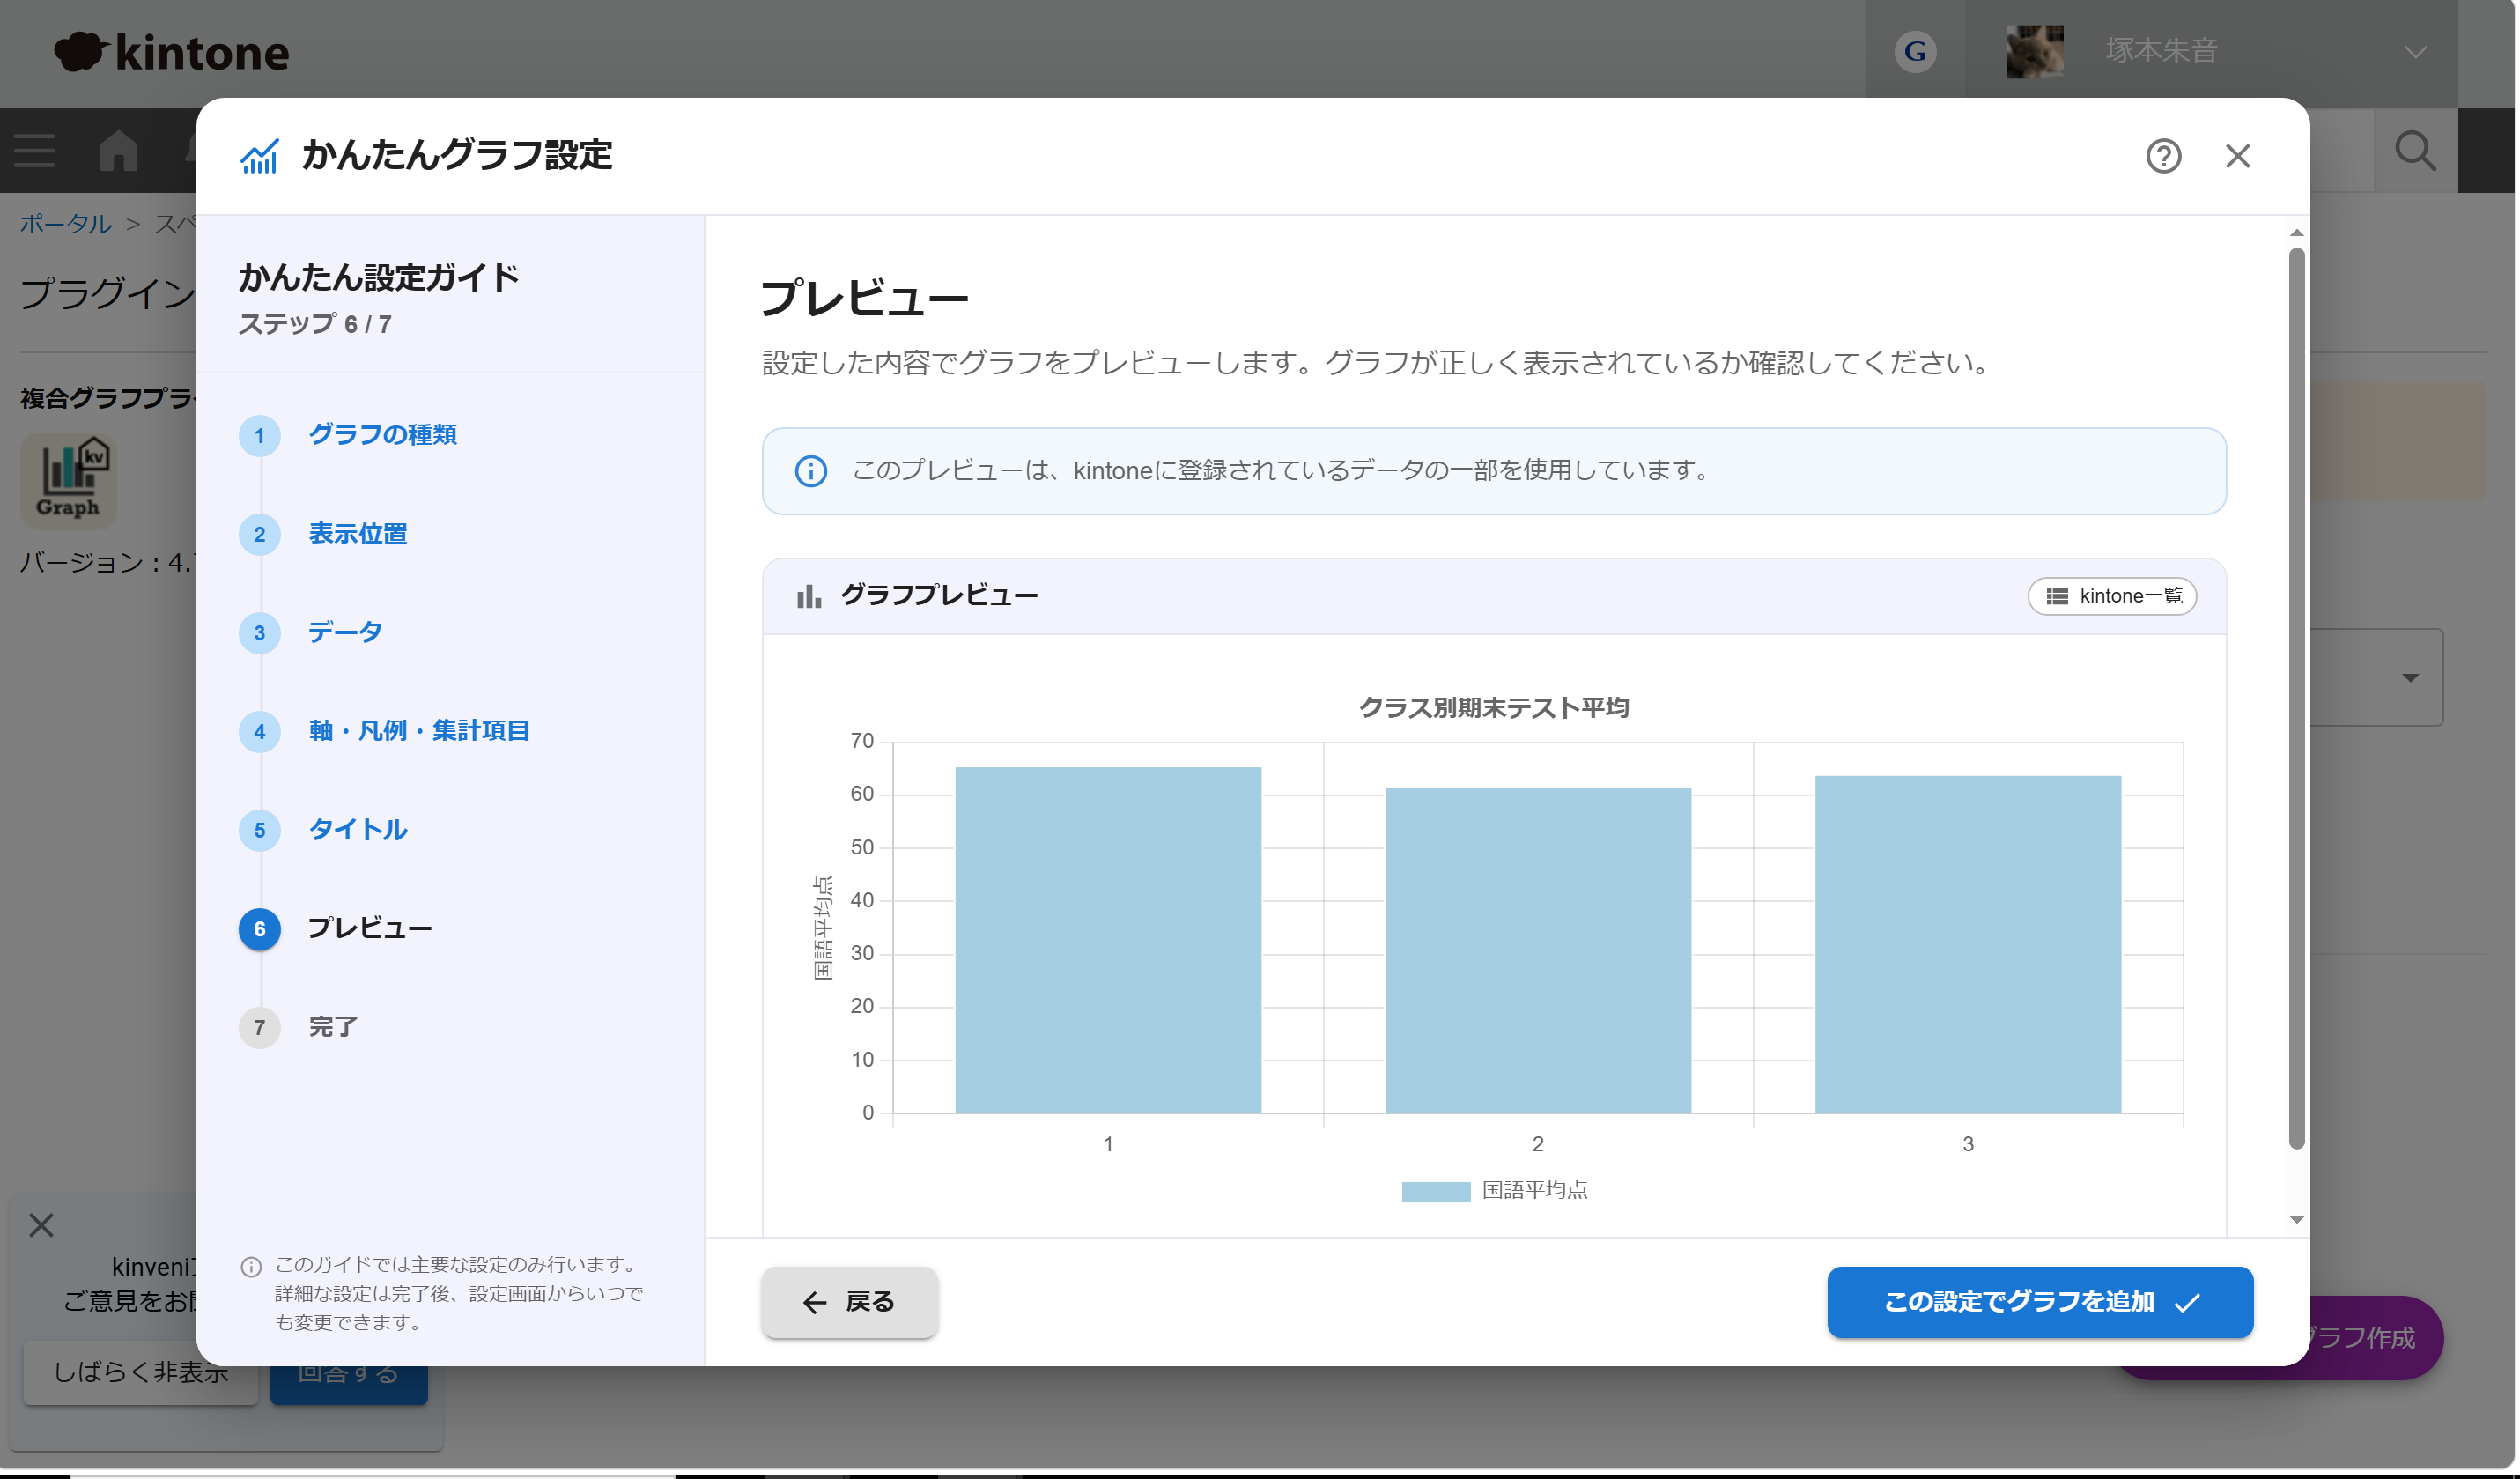Click the Graph plugin thumbnail icon

click(x=68, y=481)
